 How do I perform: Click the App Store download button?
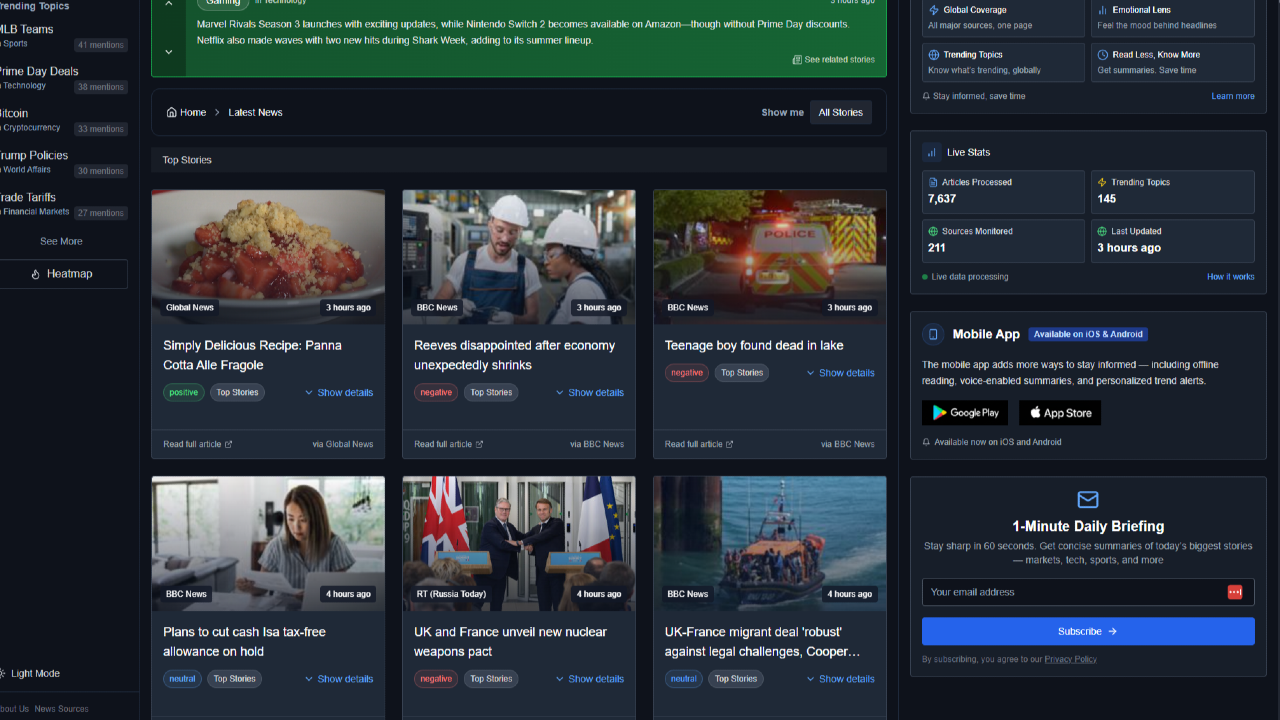pyautogui.click(x=1060, y=413)
